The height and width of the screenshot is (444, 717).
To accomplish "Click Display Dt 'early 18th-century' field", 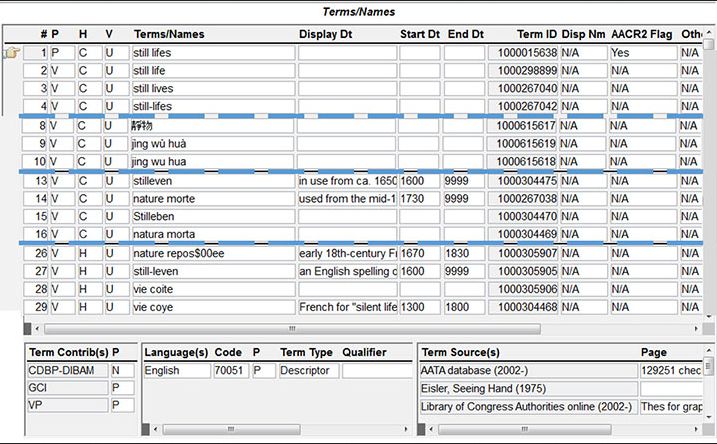I will coord(348,254).
